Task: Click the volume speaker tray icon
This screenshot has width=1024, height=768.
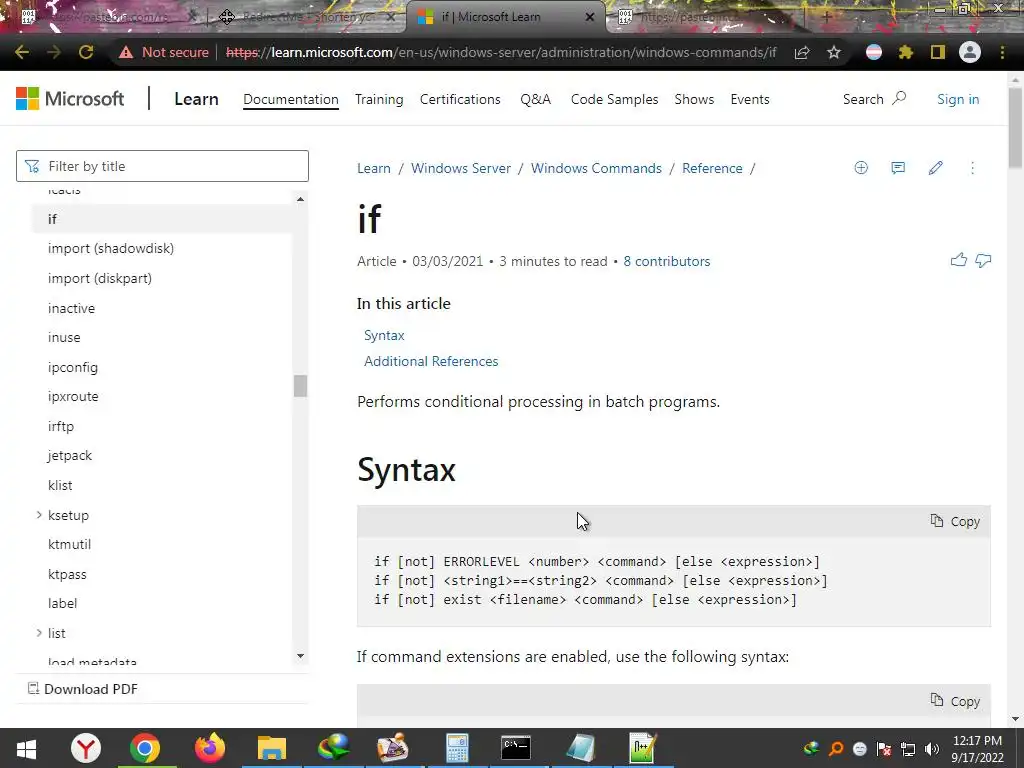Action: point(932,749)
